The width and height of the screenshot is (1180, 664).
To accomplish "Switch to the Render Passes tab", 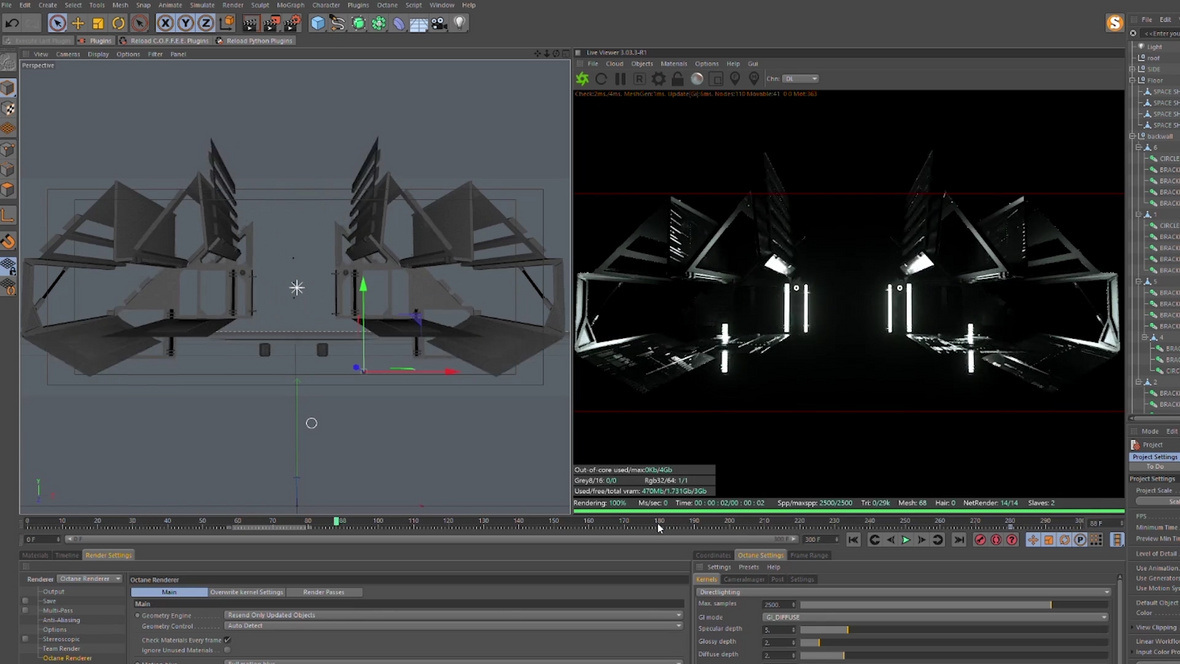I will pyautogui.click(x=323, y=592).
